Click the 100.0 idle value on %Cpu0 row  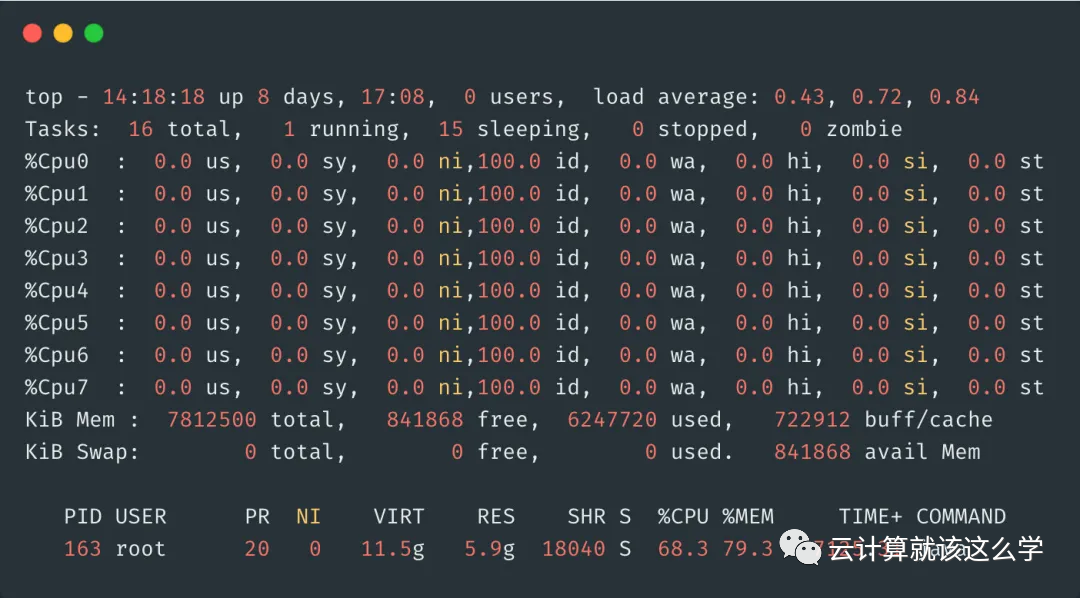click(x=509, y=161)
